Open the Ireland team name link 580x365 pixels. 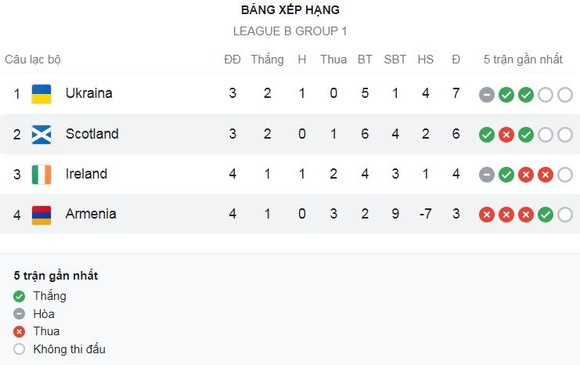(86, 174)
